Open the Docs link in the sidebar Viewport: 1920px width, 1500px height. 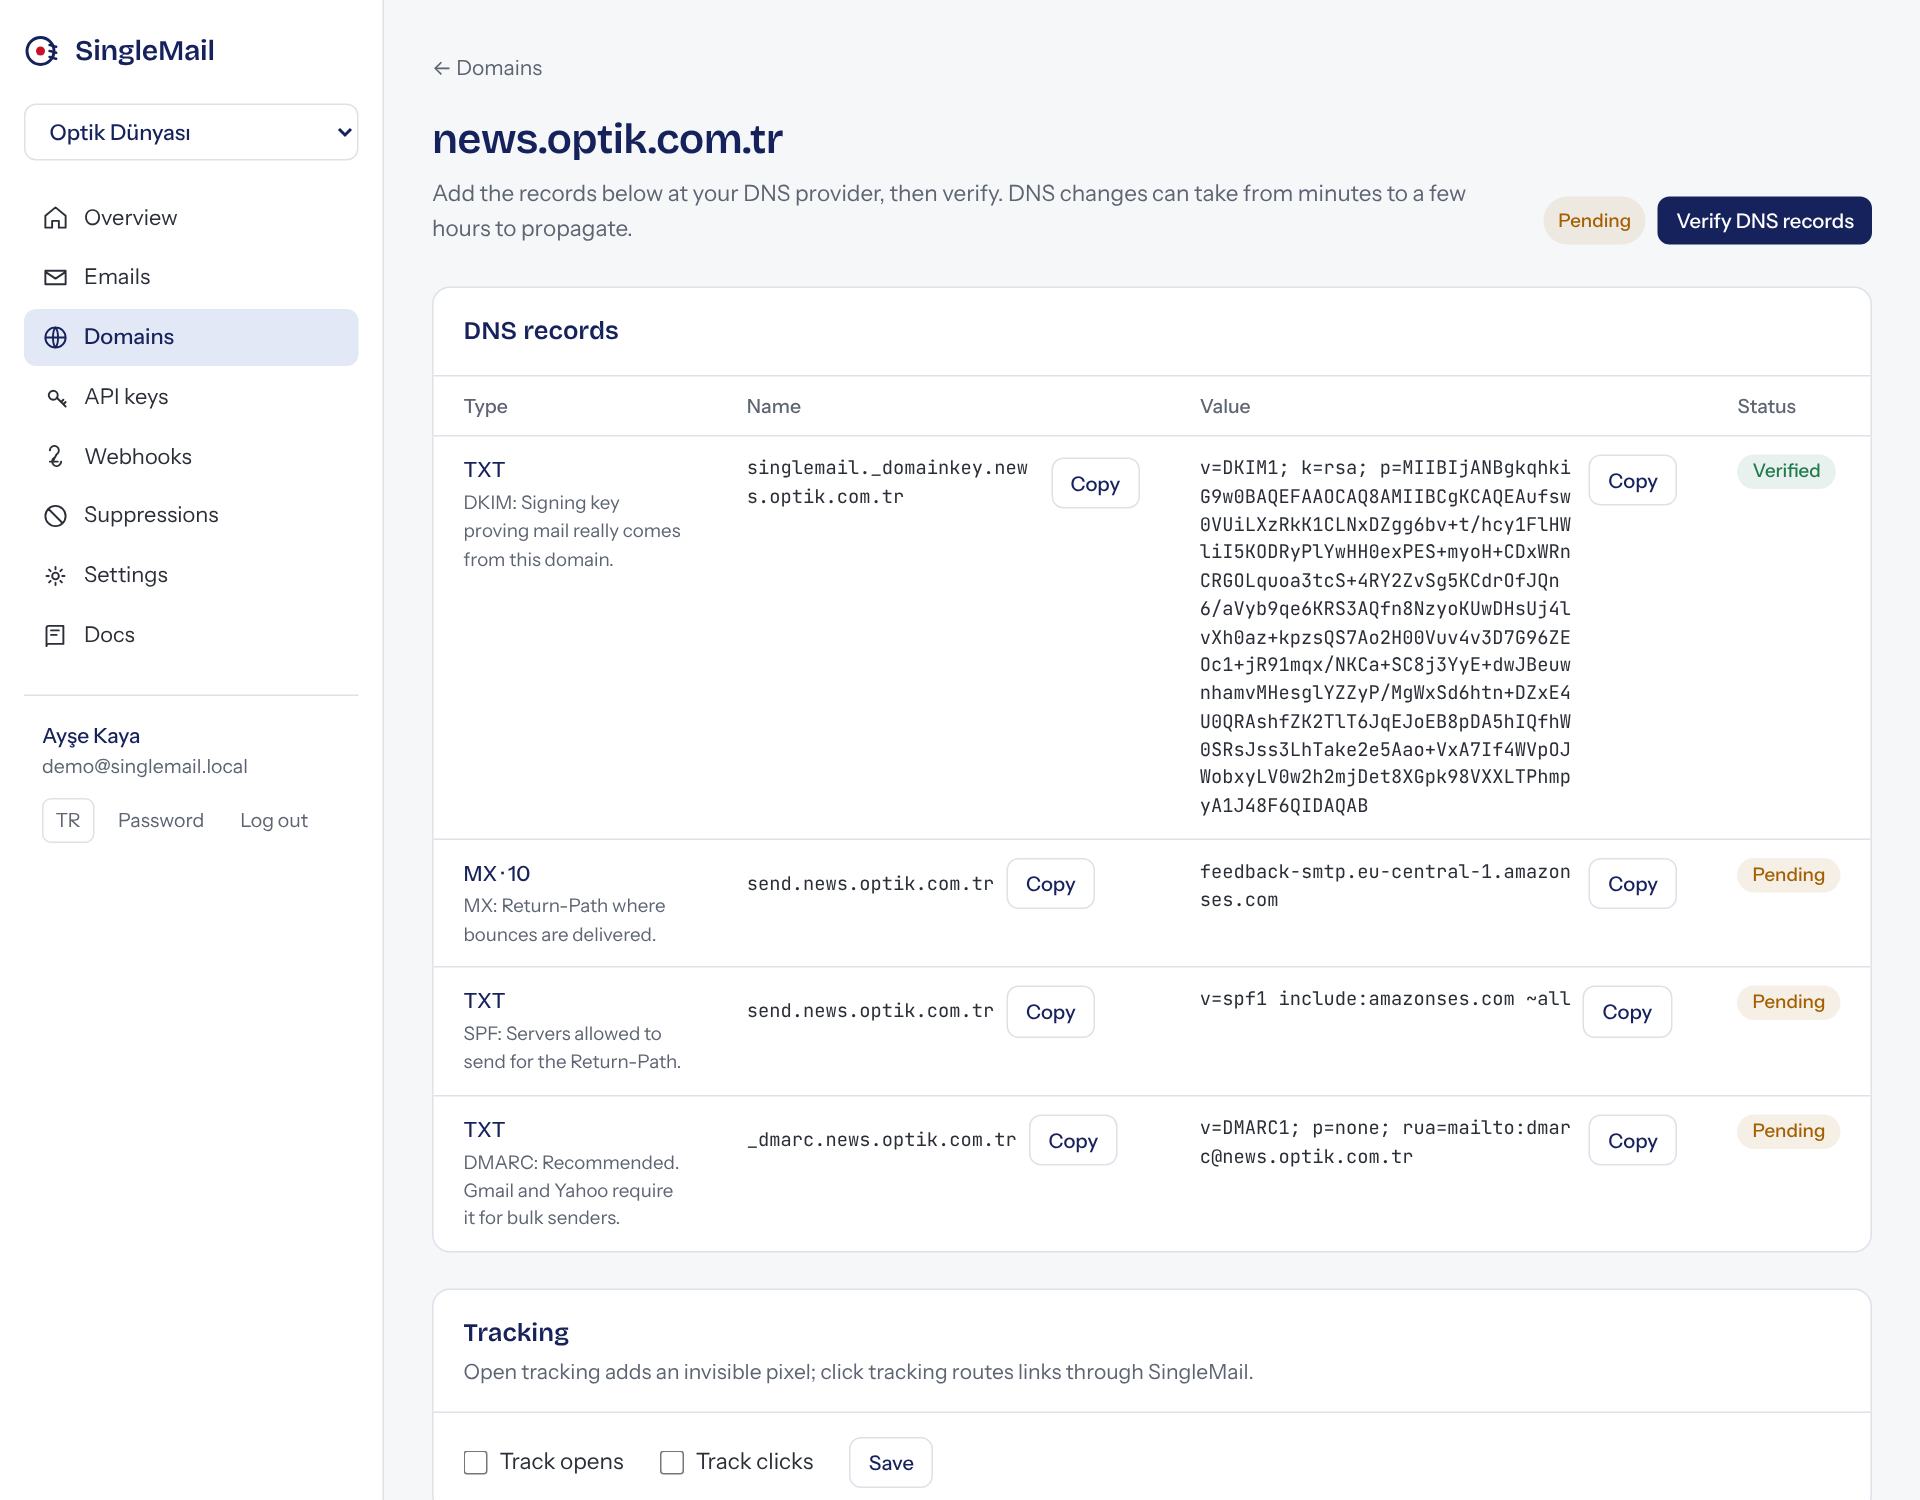coord(191,635)
